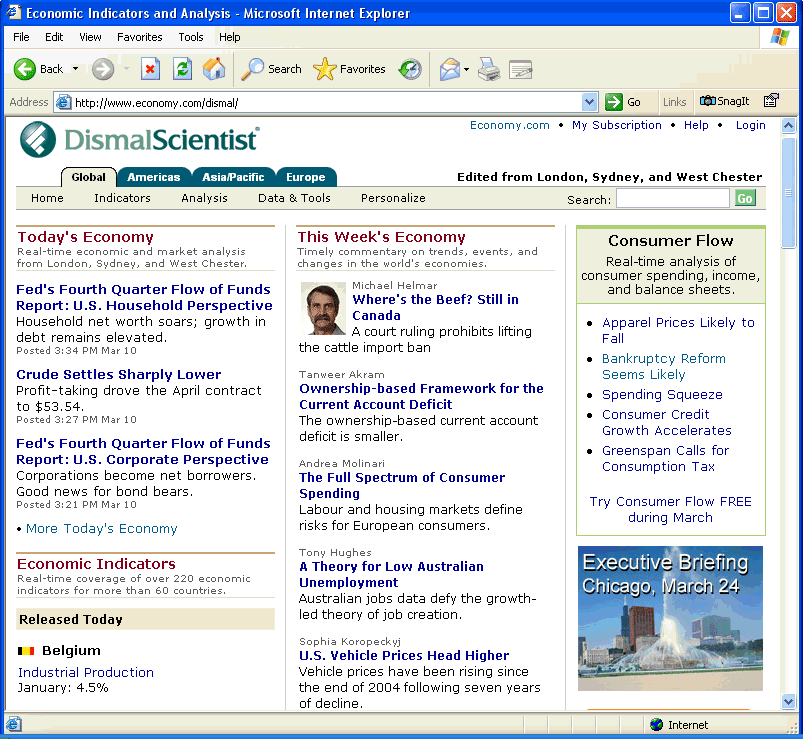Viewport: 803px width, 739px height.
Task: Open the Crude Settles Sharply Lower article
Action: pyautogui.click(x=118, y=374)
